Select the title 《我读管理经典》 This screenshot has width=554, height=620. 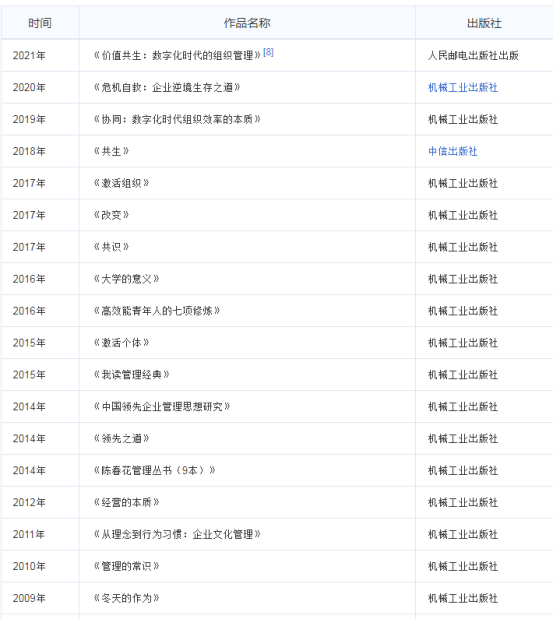pos(132,374)
